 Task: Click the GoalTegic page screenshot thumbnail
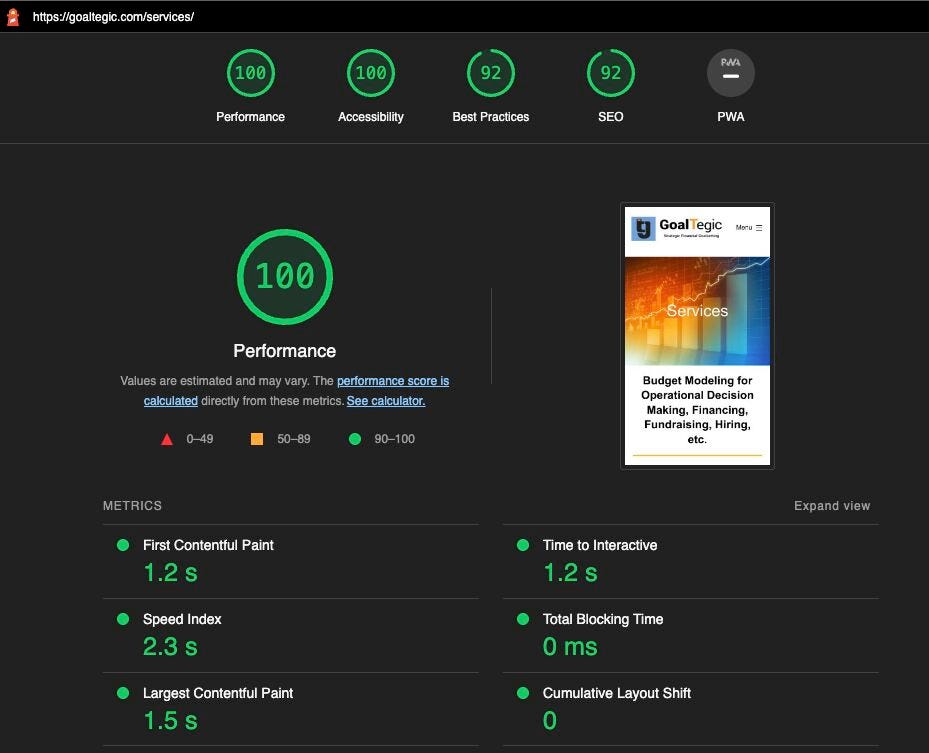[x=697, y=336]
